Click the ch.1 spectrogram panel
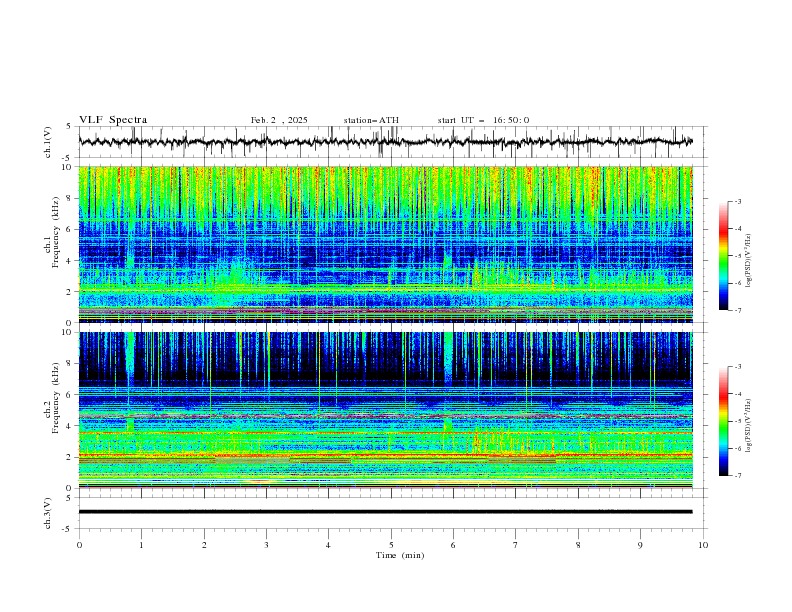792x612 pixels. coord(386,244)
